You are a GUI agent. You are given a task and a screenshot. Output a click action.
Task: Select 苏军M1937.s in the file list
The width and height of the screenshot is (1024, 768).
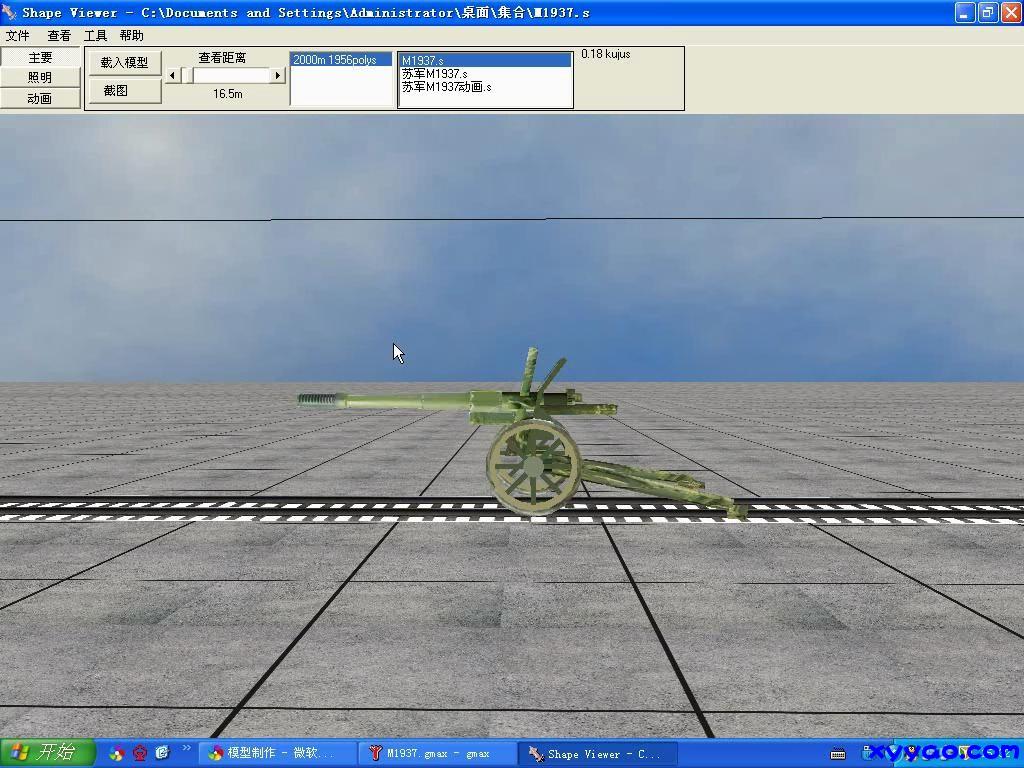click(435, 74)
